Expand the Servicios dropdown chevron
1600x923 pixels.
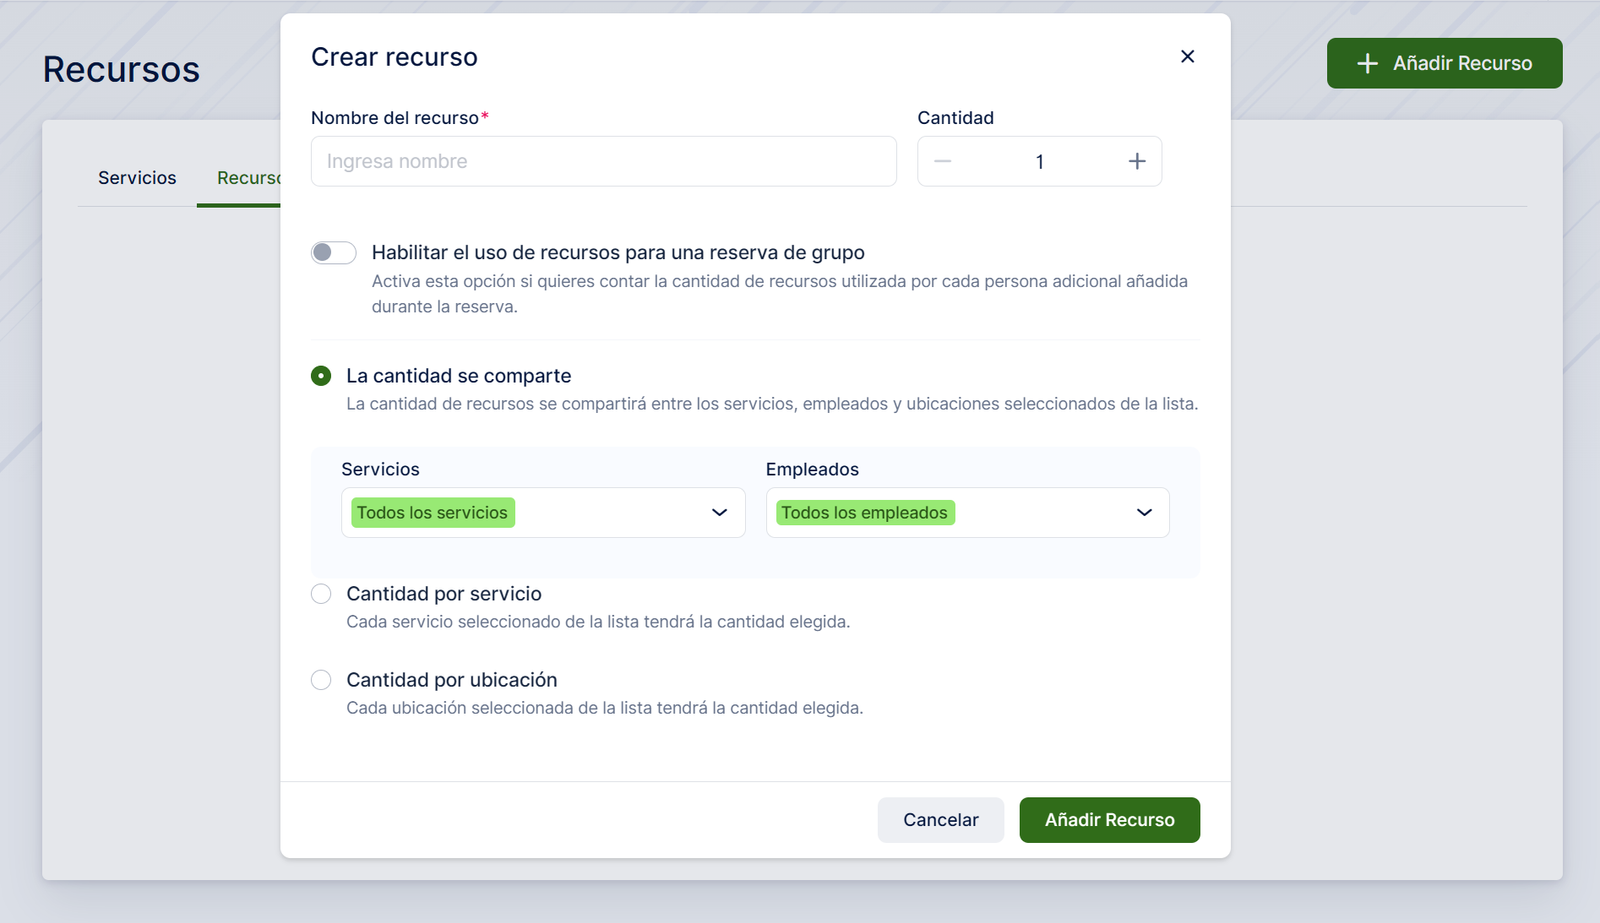pos(719,513)
